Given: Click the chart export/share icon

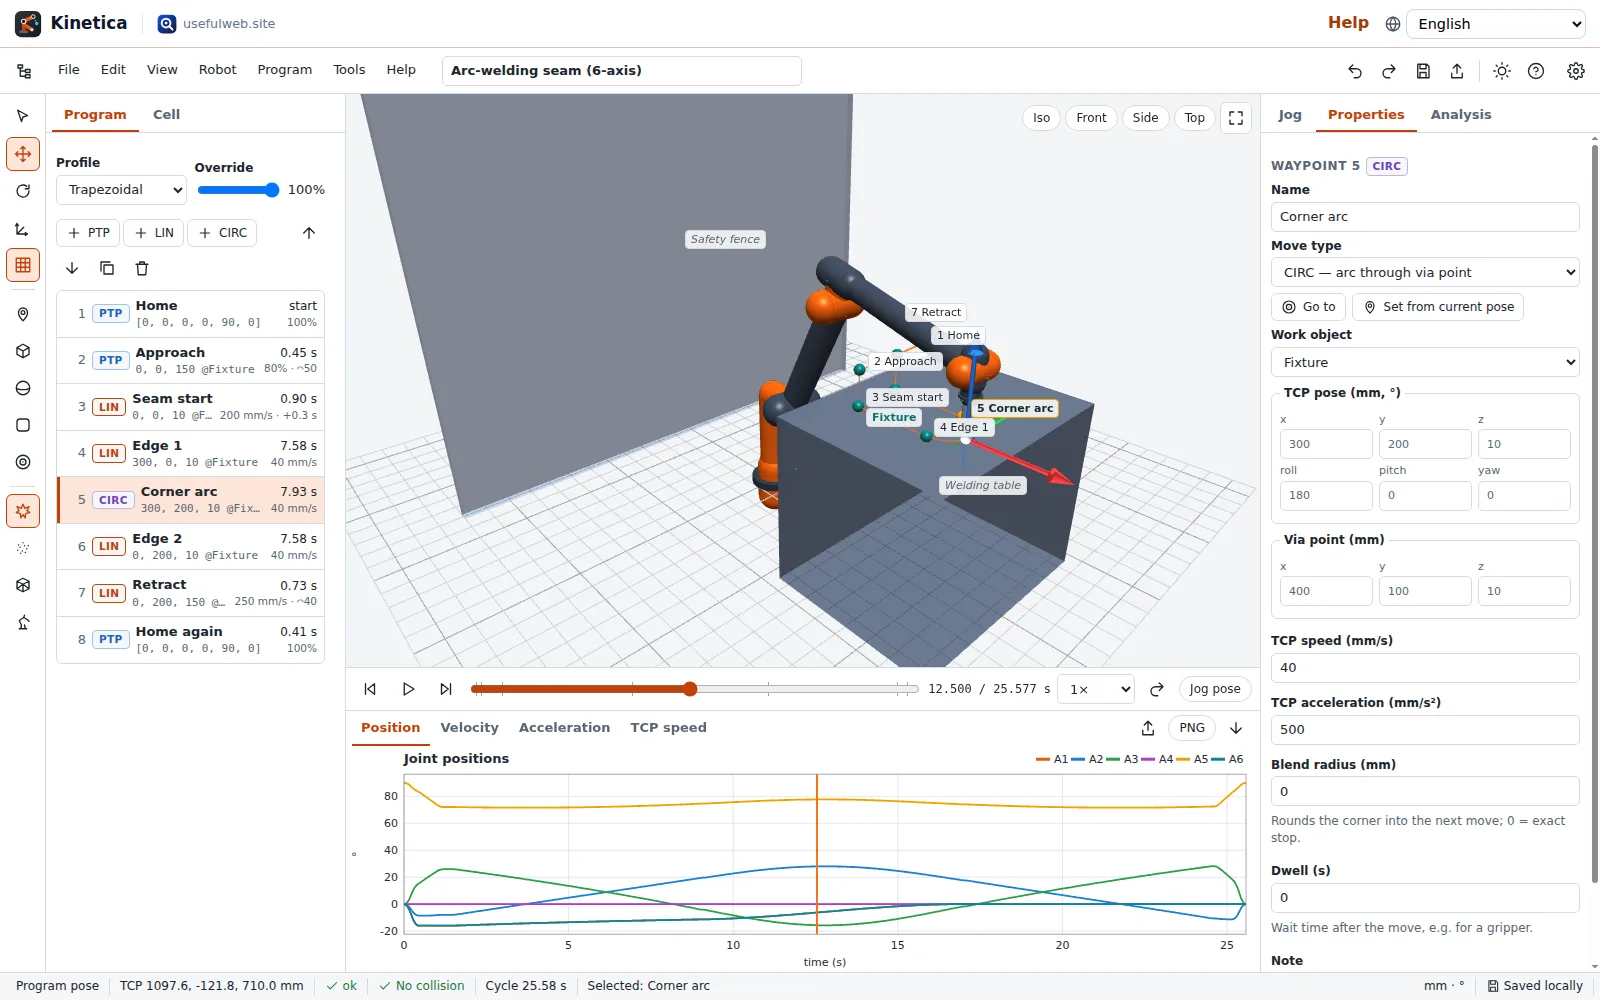Looking at the screenshot, I should [x=1148, y=728].
